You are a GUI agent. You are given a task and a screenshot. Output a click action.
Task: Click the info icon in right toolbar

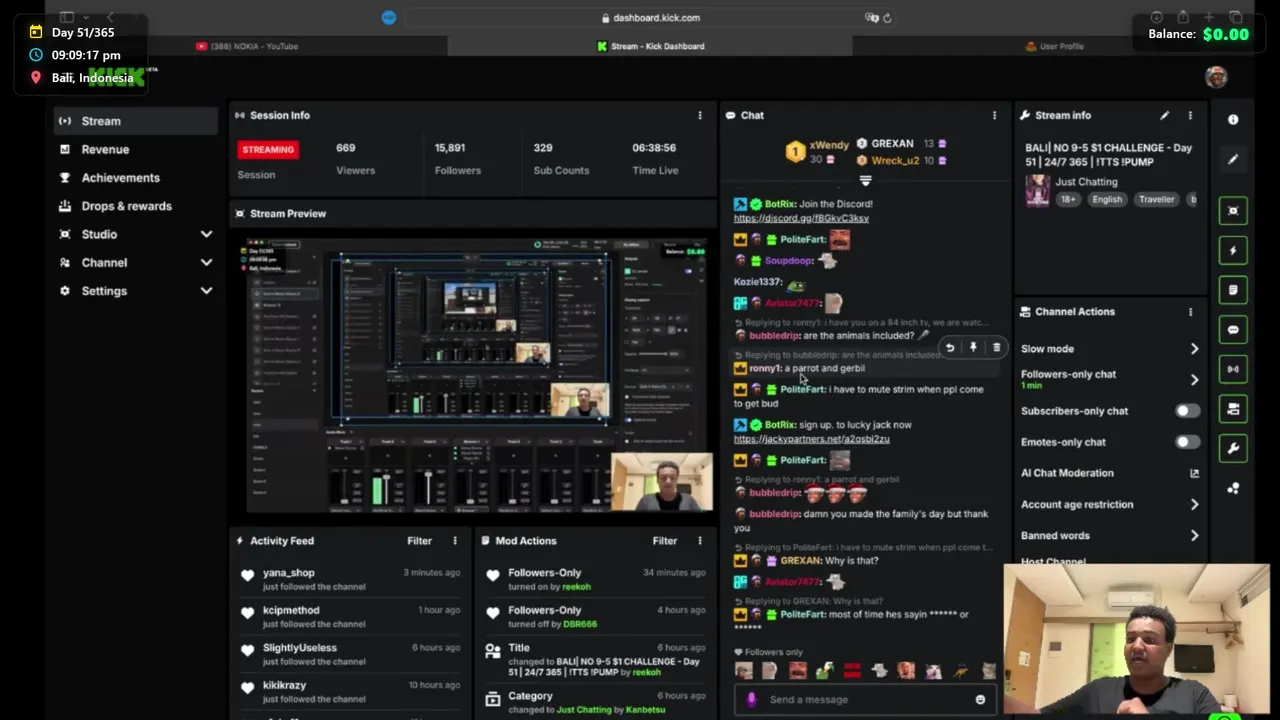pos(1233,120)
